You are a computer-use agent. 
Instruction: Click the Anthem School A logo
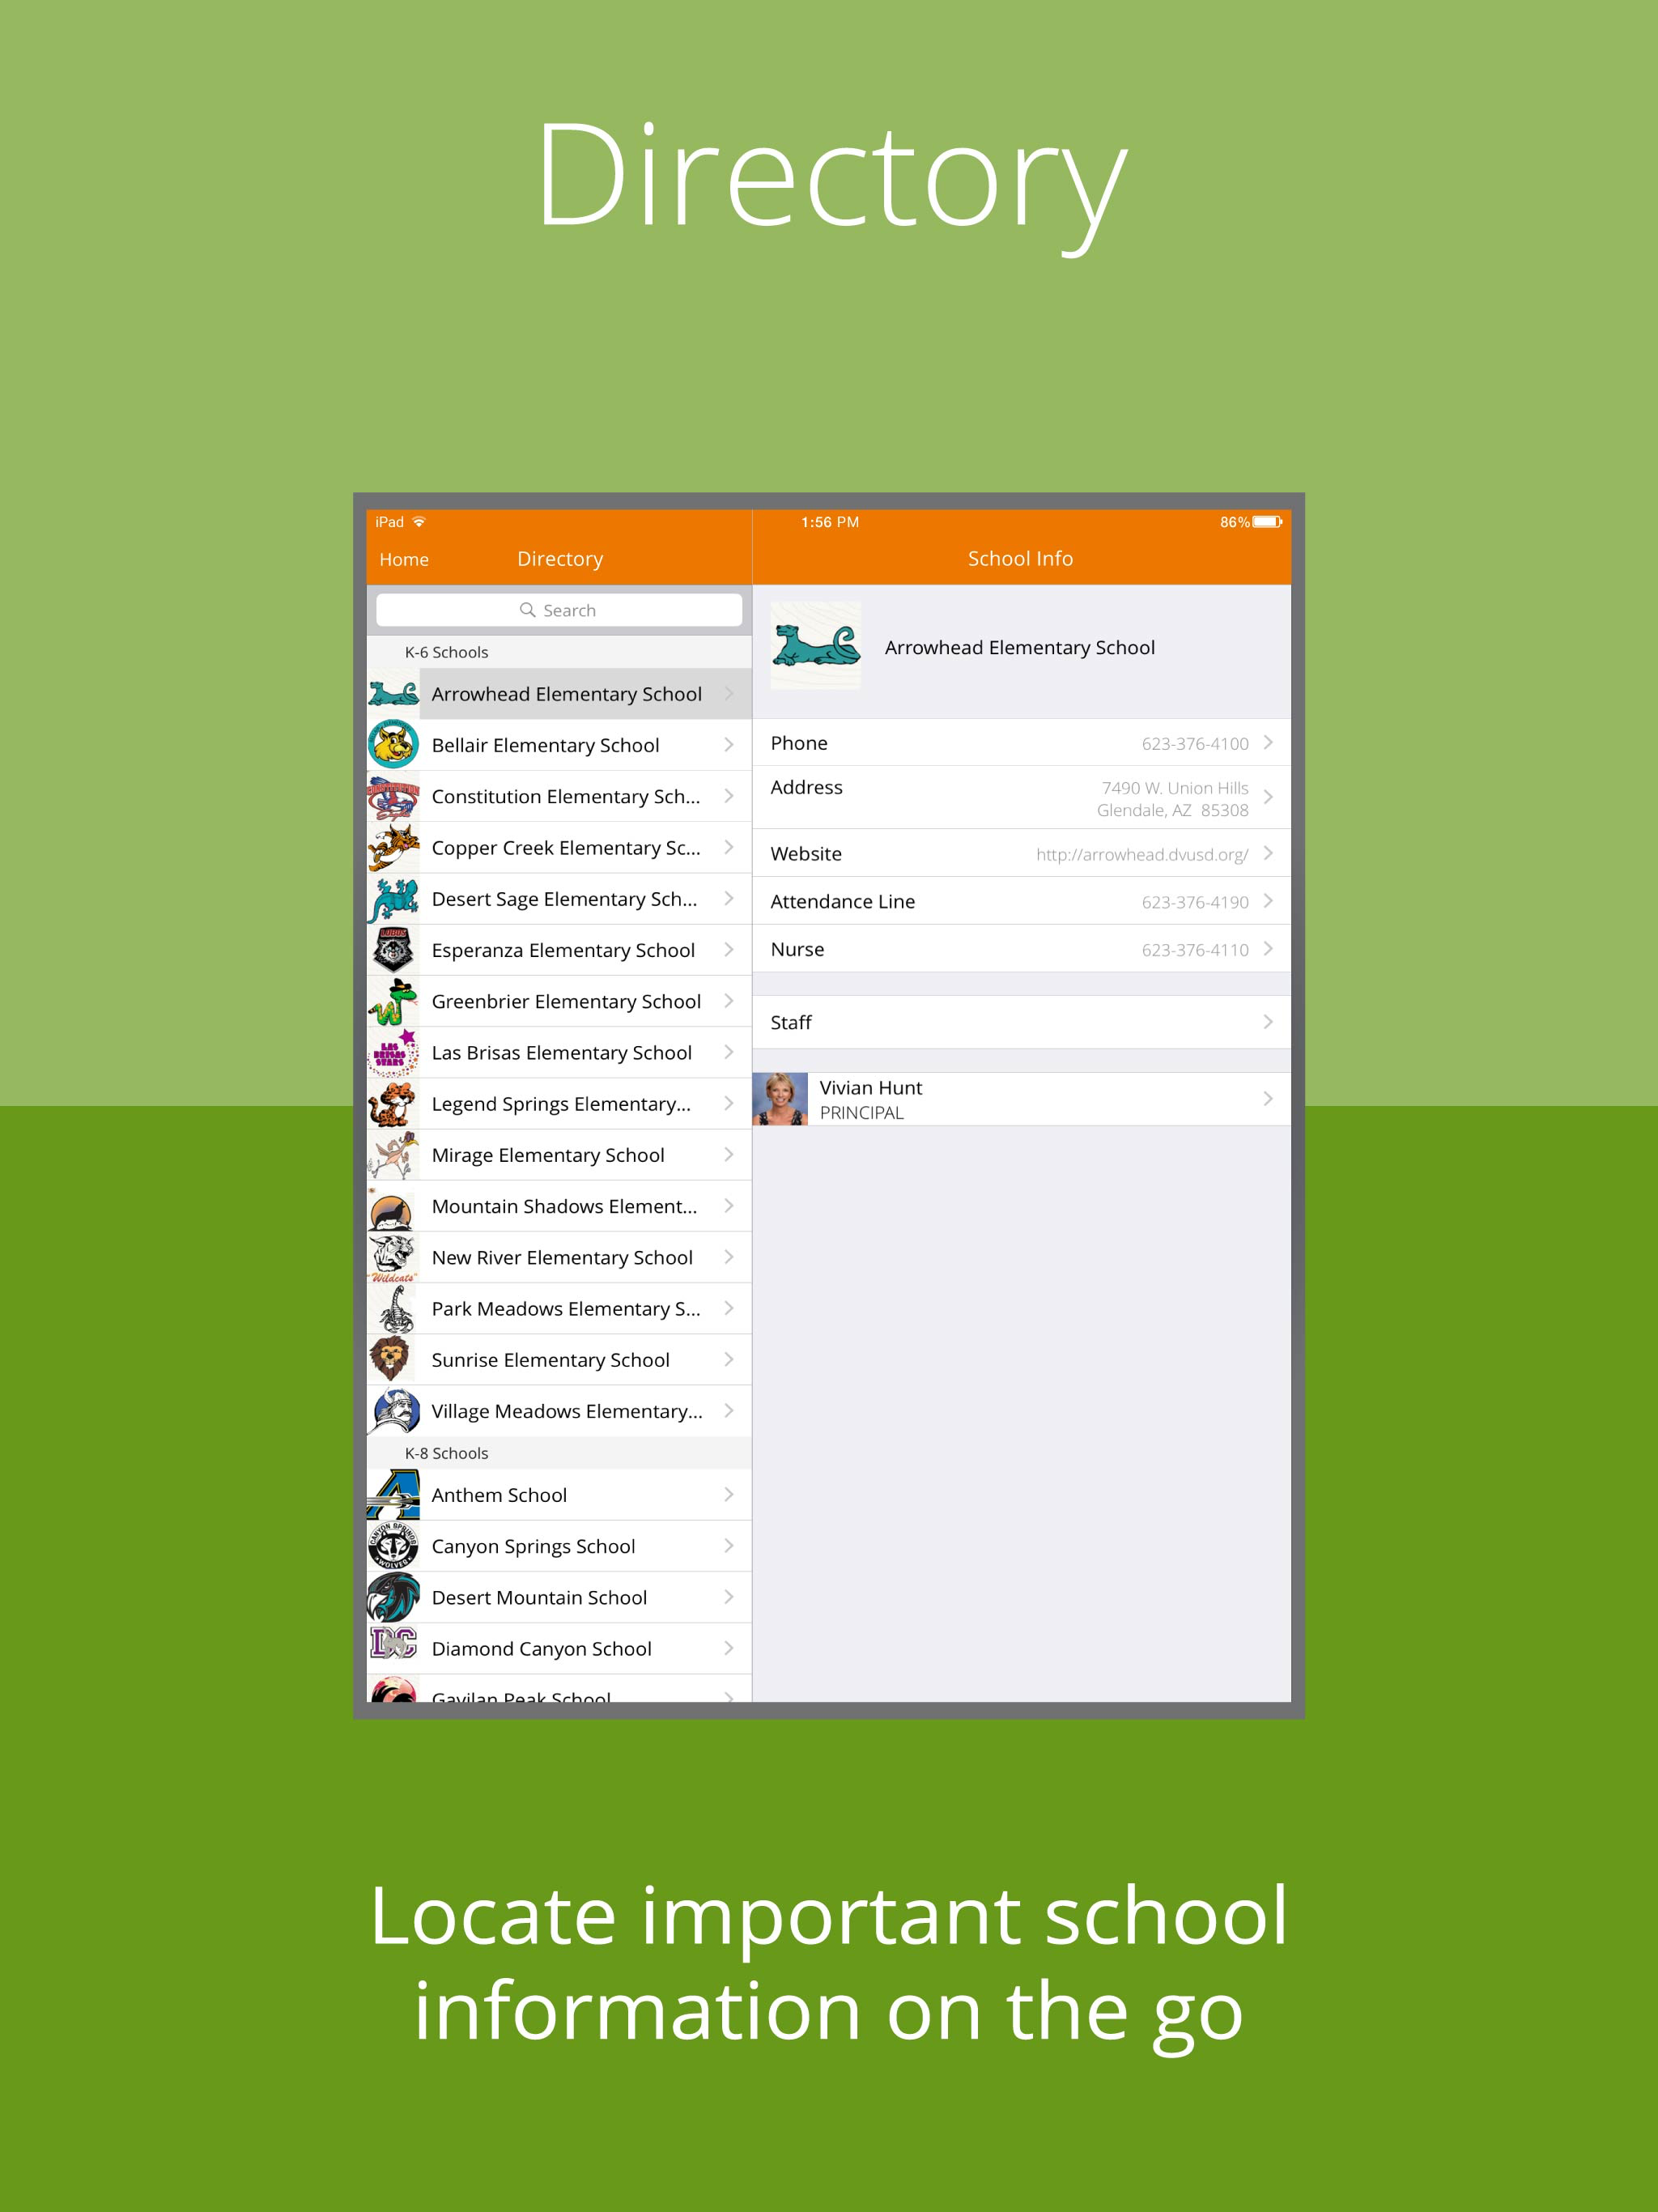pos(393,1494)
